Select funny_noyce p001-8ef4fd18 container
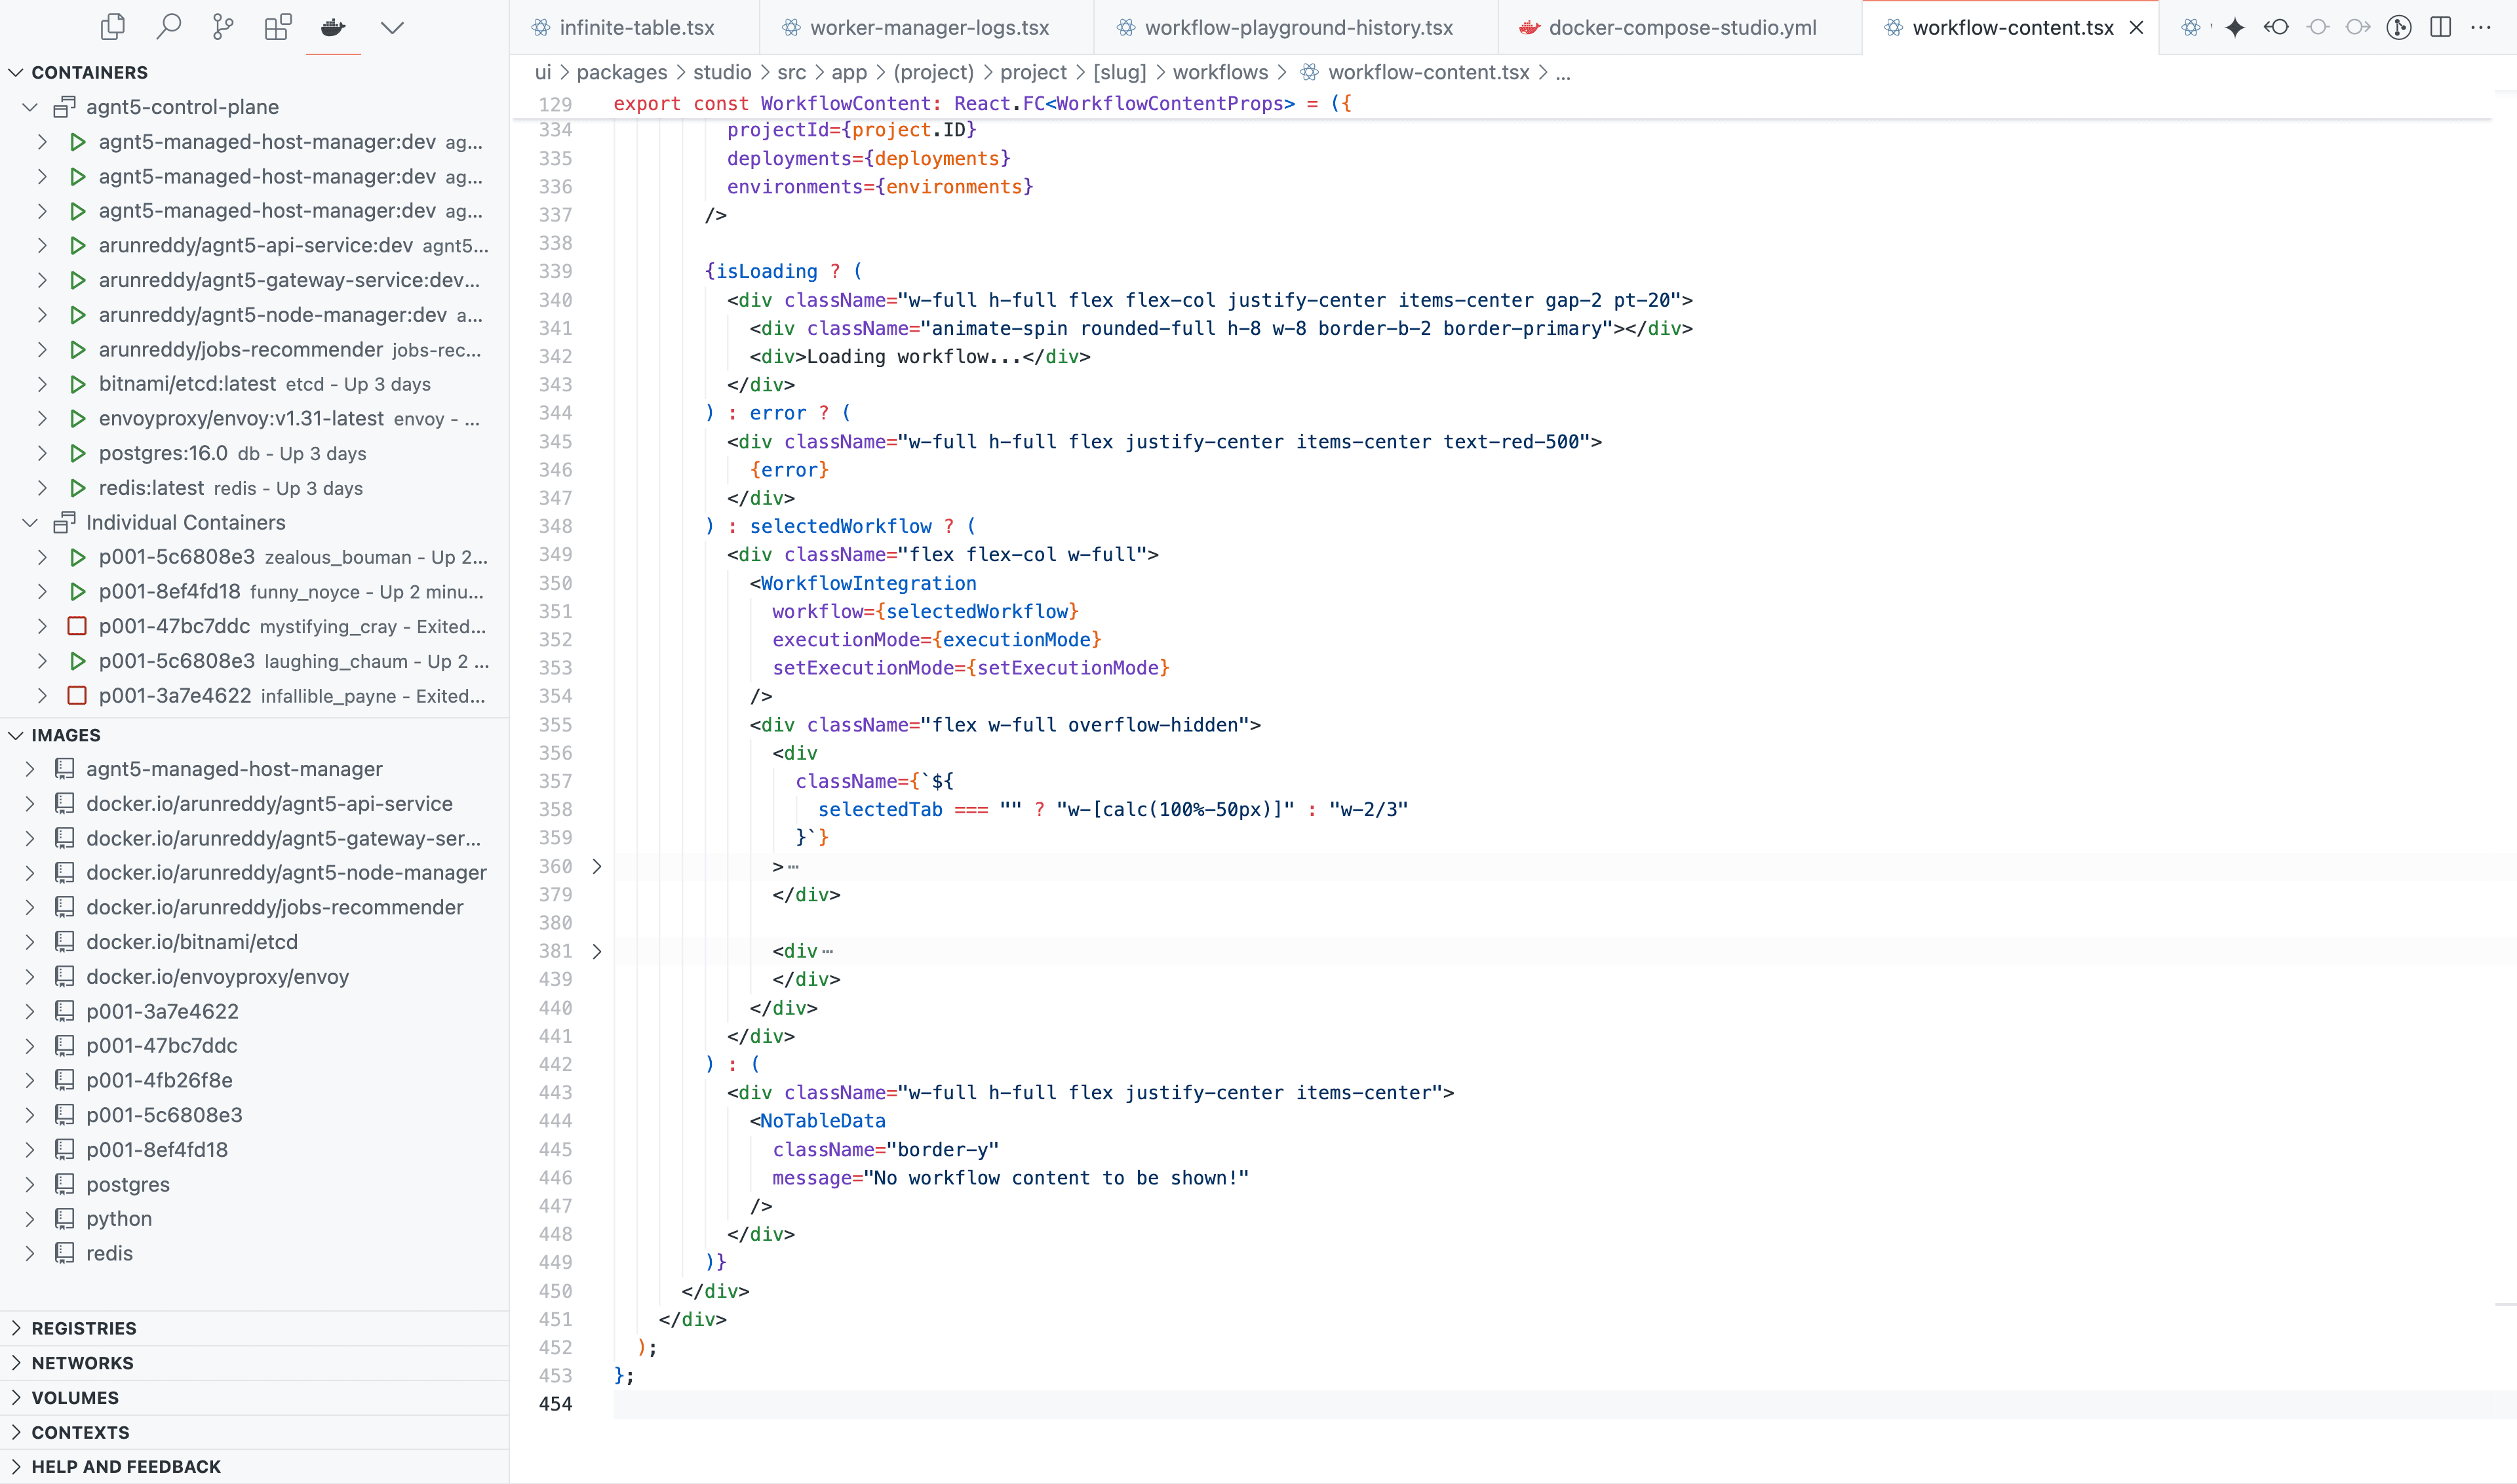This screenshot has width=2517, height=1484. (254, 591)
